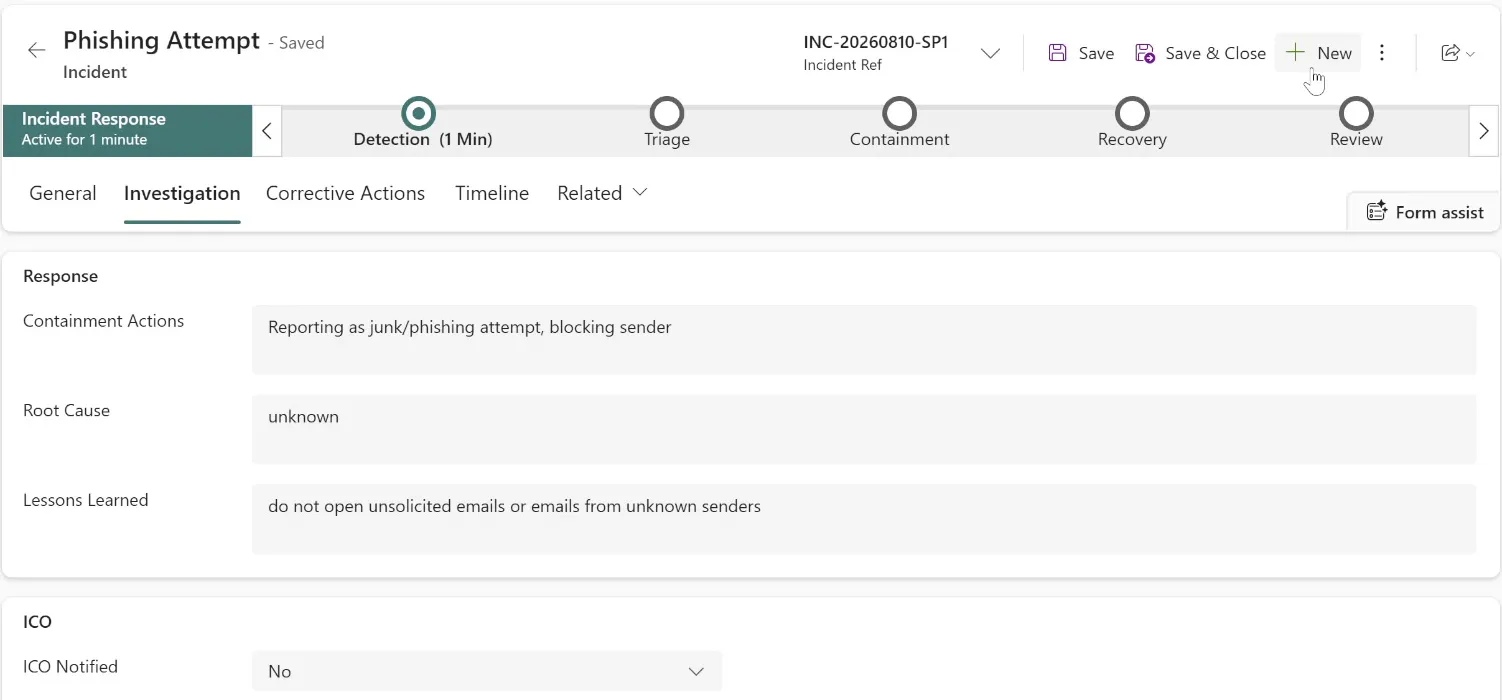Click the Review stage label
1502x700 pixels.
click(1356, 139)
